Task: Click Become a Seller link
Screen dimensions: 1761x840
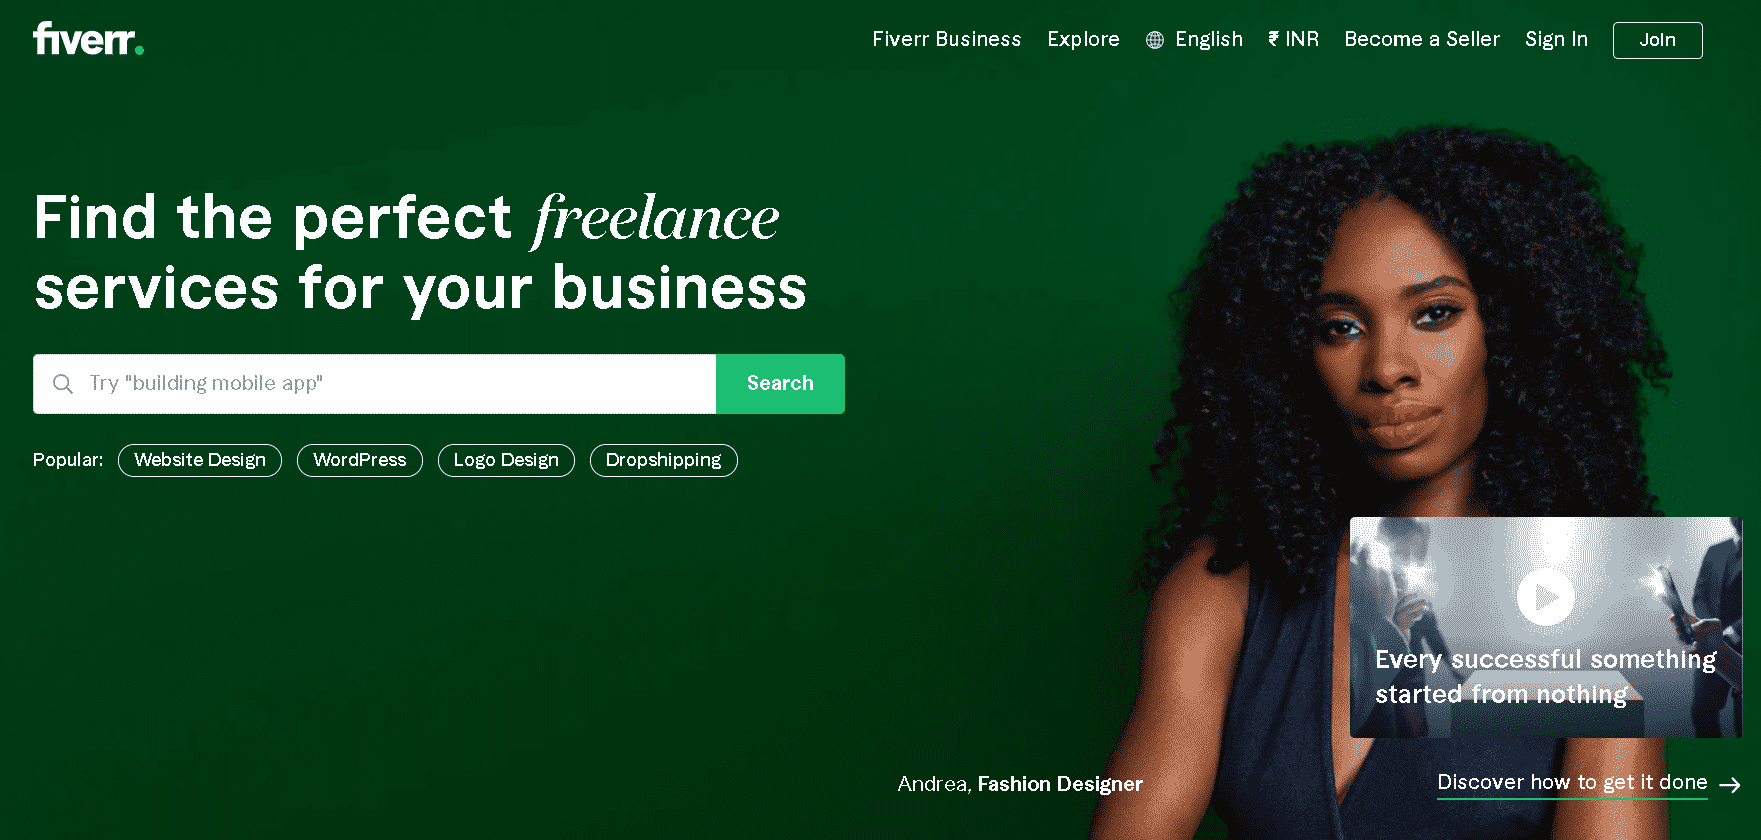Action: click(1422, 39)
